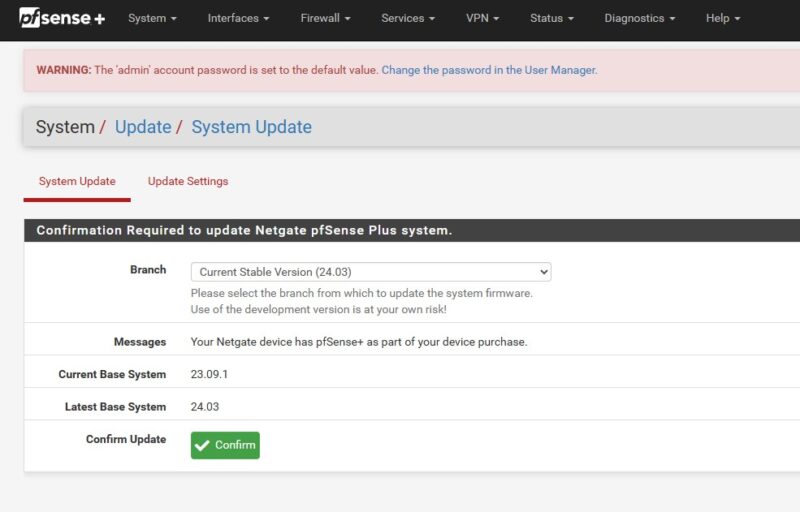
Task: Open the Diagnostics menu
Action: [x=640, y=18]
